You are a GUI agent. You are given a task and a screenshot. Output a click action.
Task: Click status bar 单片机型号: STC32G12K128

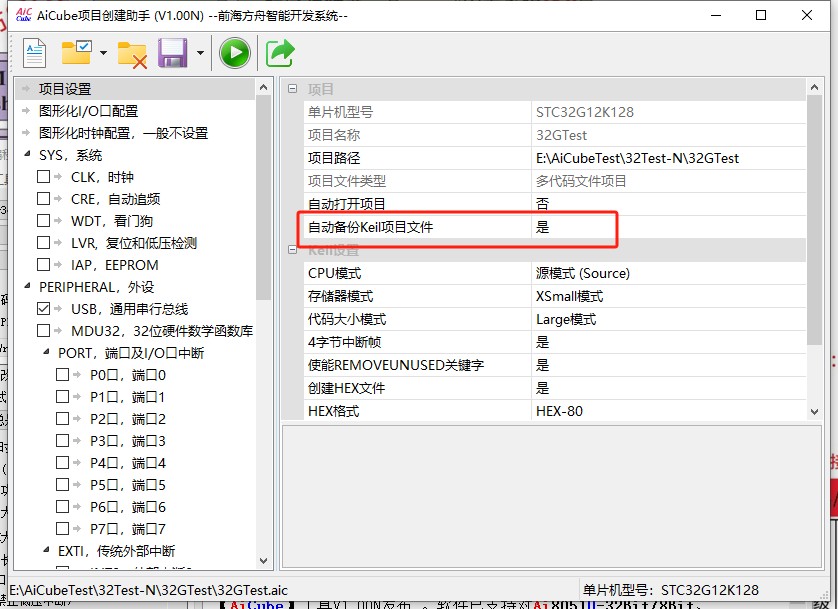[671, 590]
